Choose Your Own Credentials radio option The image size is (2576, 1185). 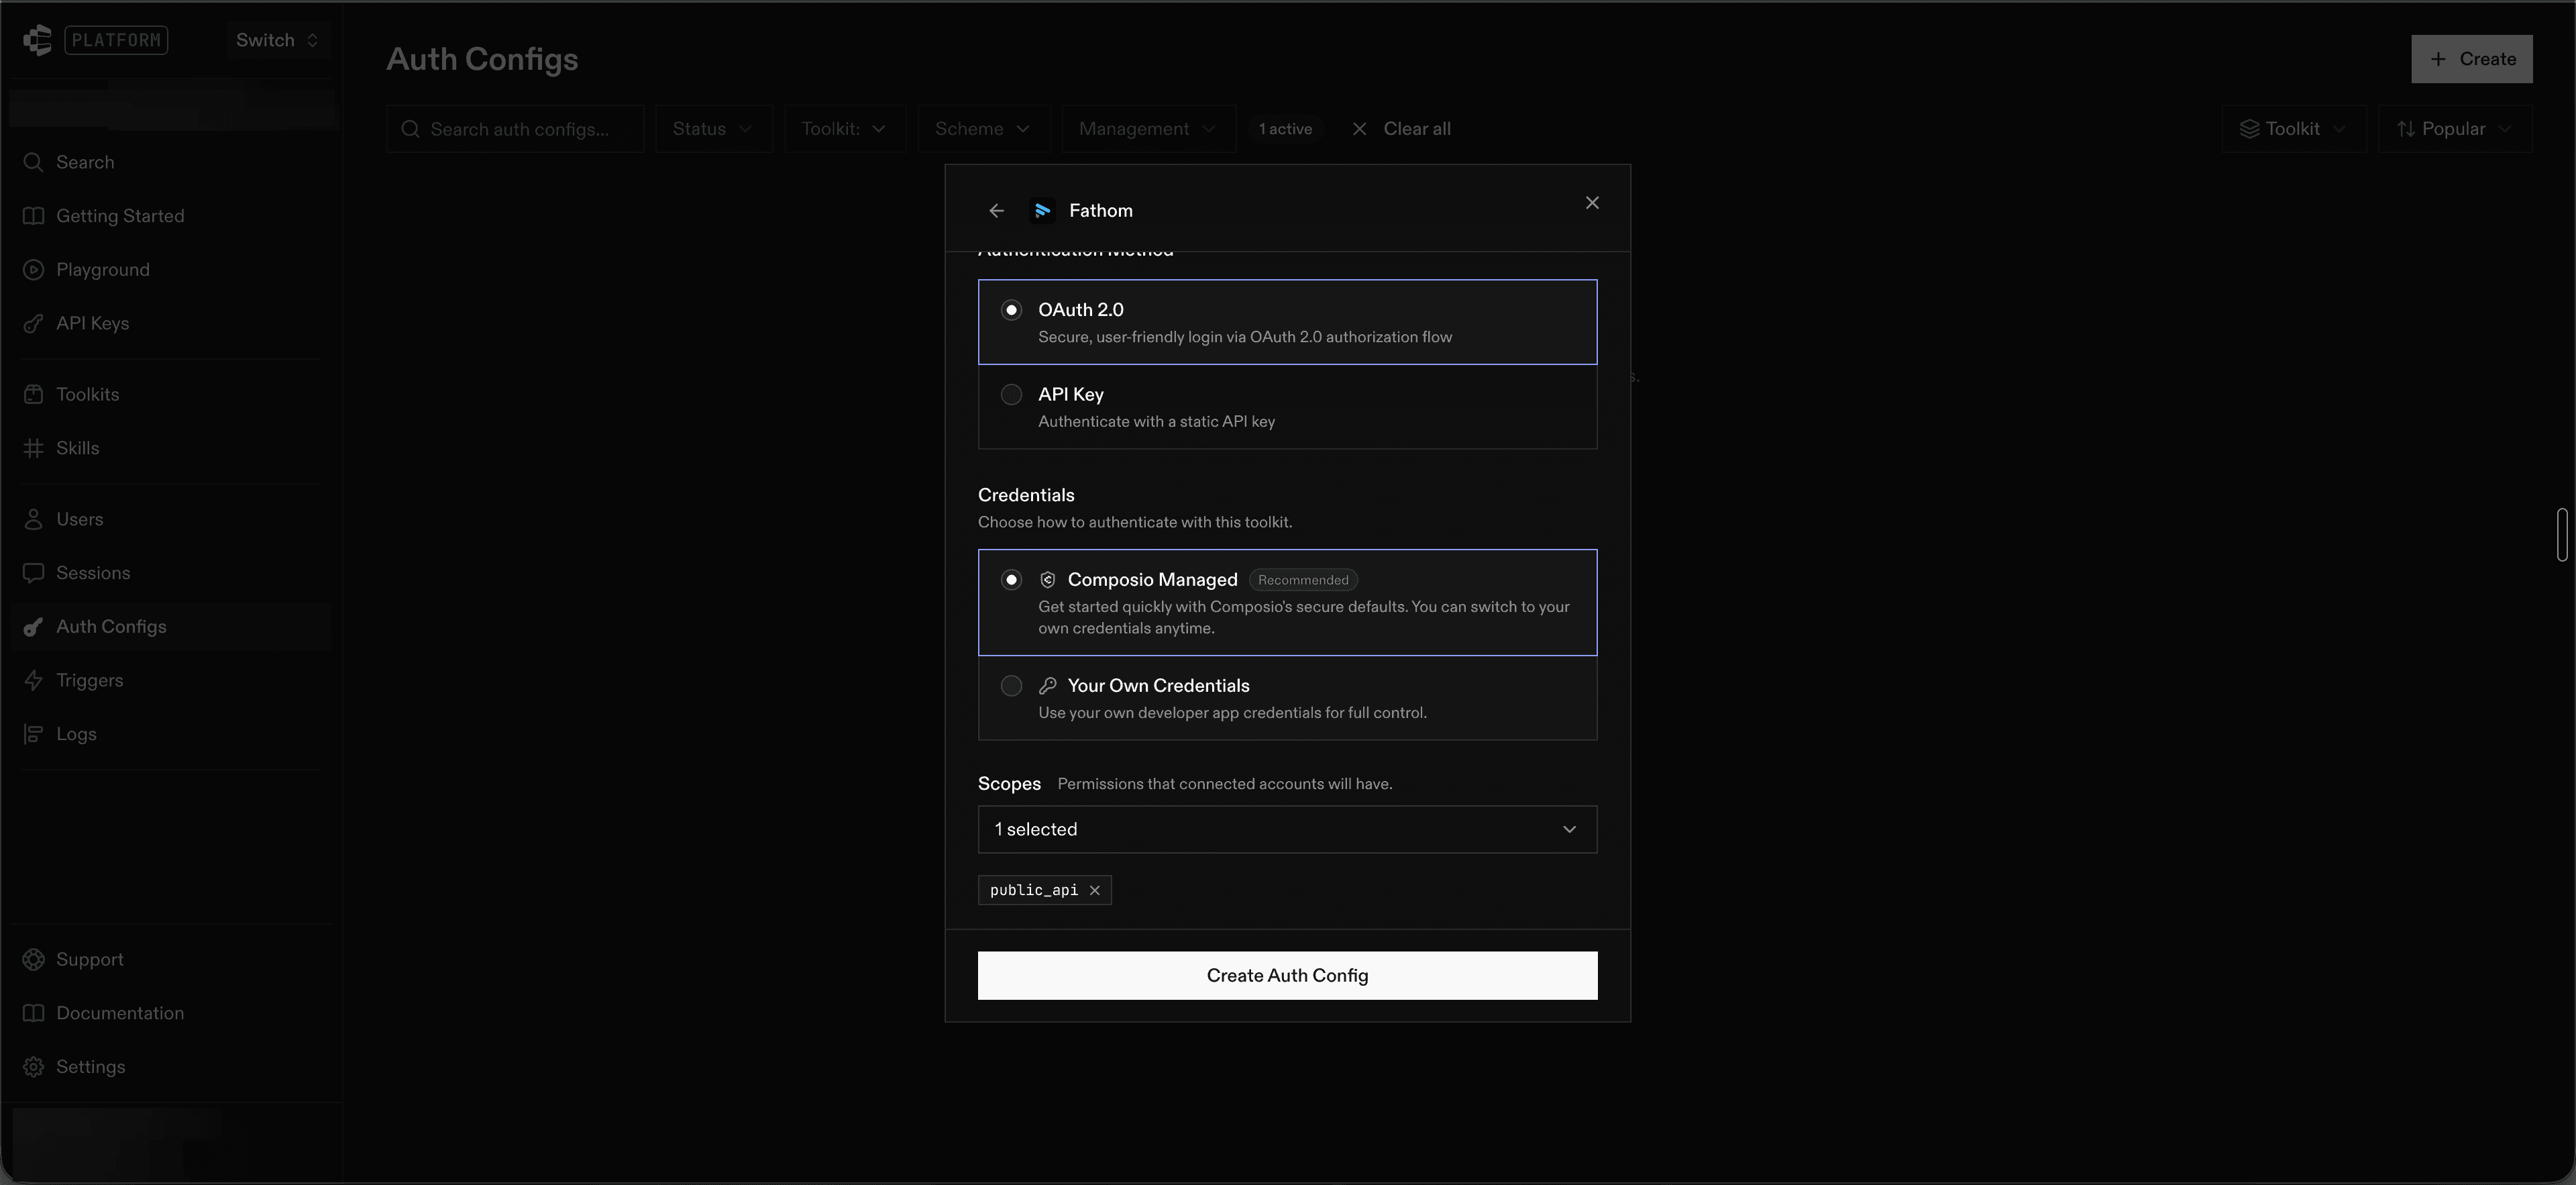pos(1011,686)
